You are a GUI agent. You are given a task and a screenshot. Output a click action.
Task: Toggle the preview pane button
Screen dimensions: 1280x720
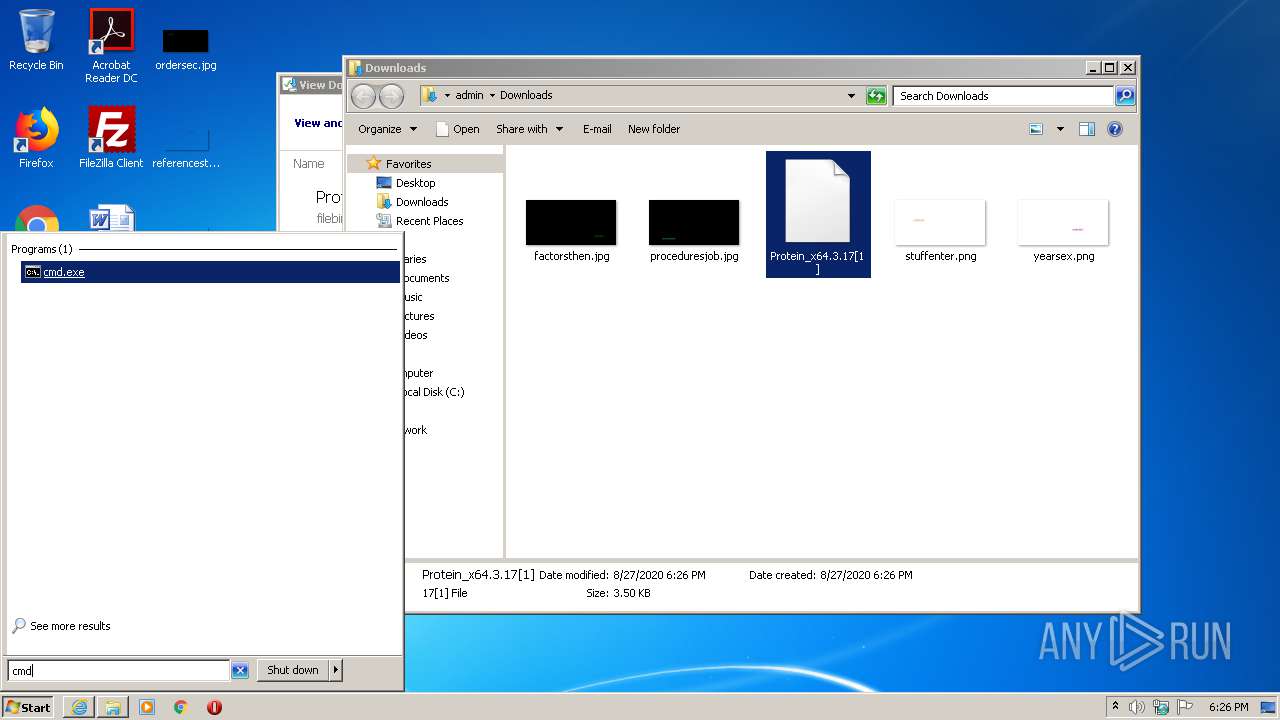(x=1087, y=129)
